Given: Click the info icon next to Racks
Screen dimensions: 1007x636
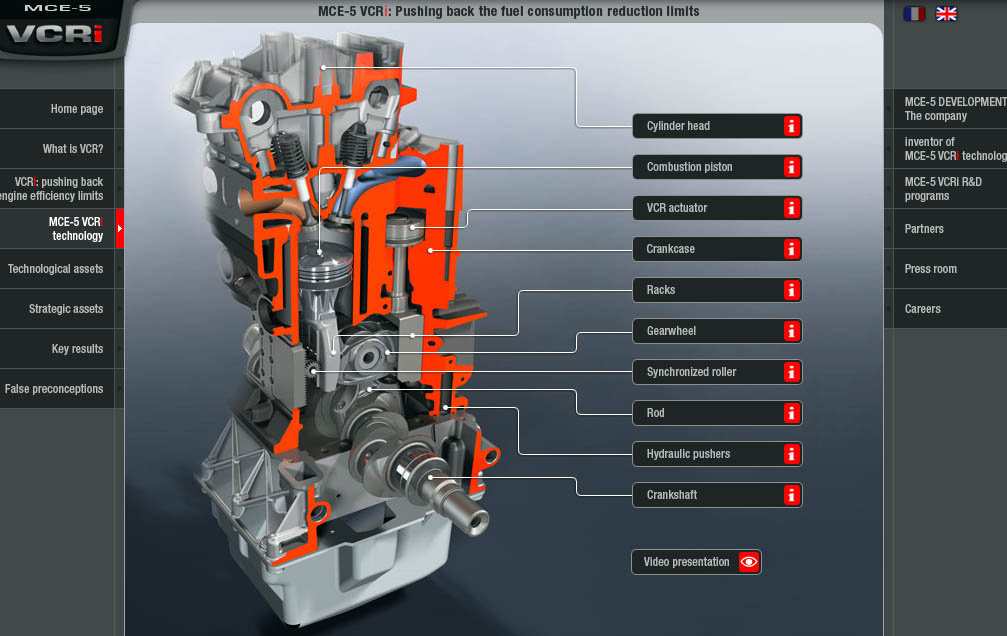Looking at the screenshot, I should tap(791, 290).
